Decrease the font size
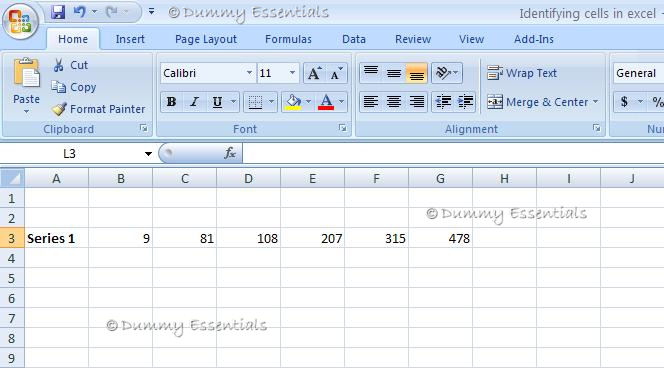Screen dimensions: 664x368 pyautogui.click(x=337, y=73)
